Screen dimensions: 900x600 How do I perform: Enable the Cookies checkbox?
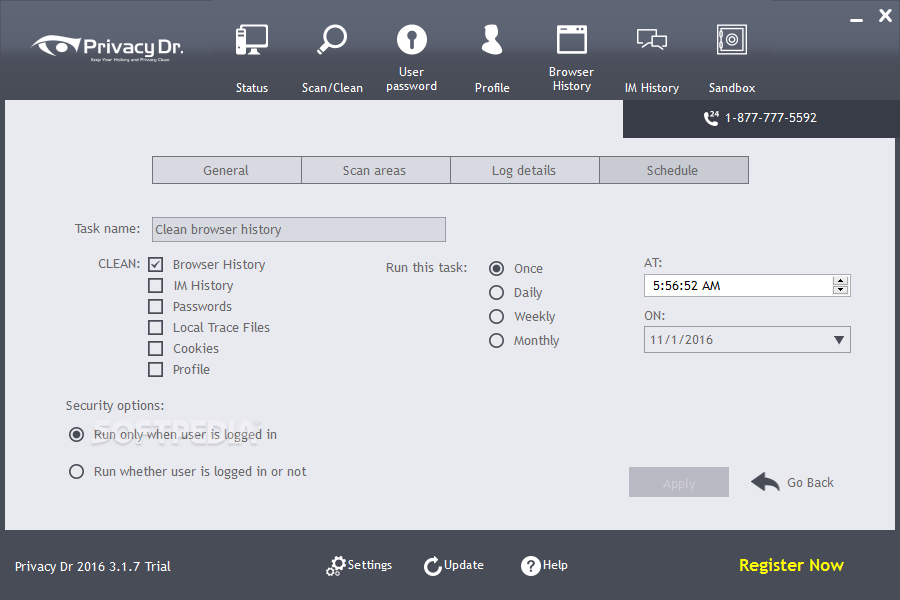tap(156, 348)
